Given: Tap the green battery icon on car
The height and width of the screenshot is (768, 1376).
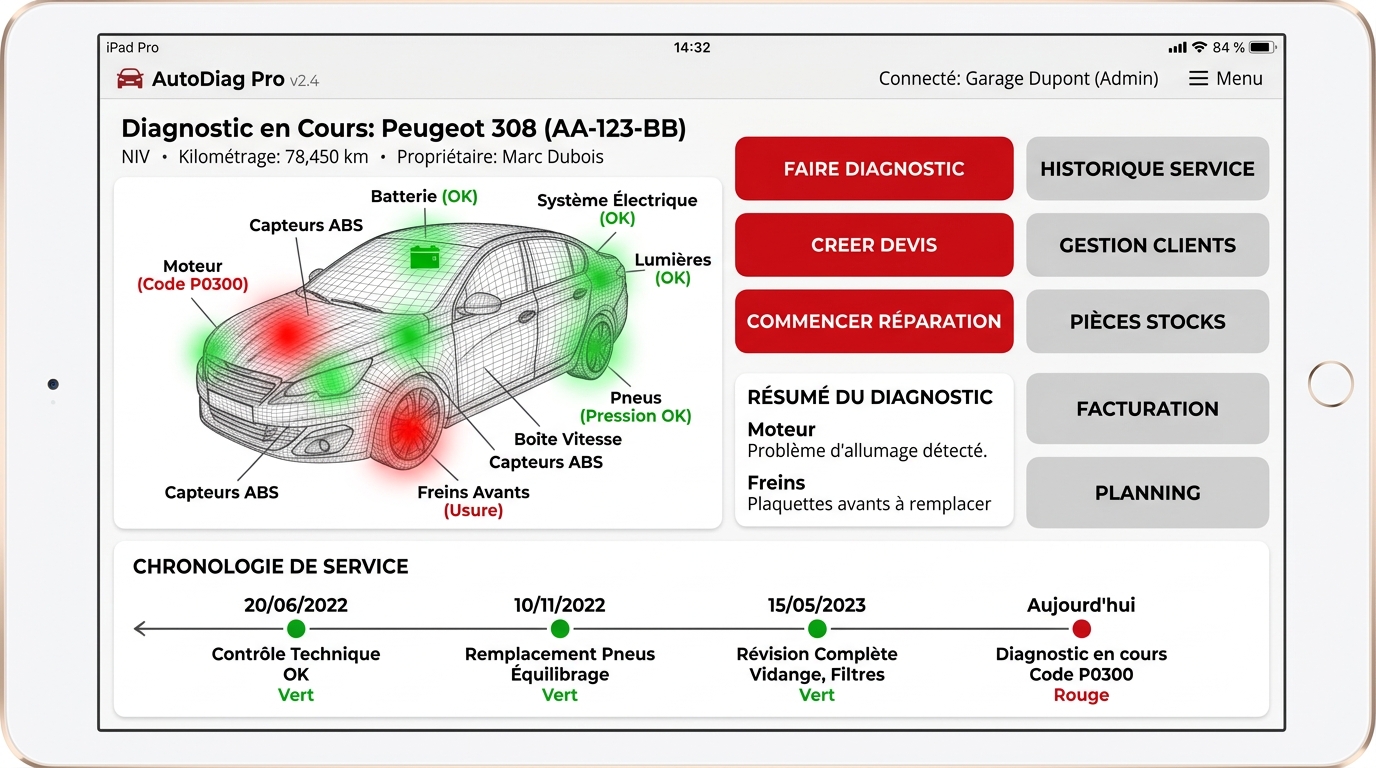Looking at the screenshot, I should (x=425, y=257).
